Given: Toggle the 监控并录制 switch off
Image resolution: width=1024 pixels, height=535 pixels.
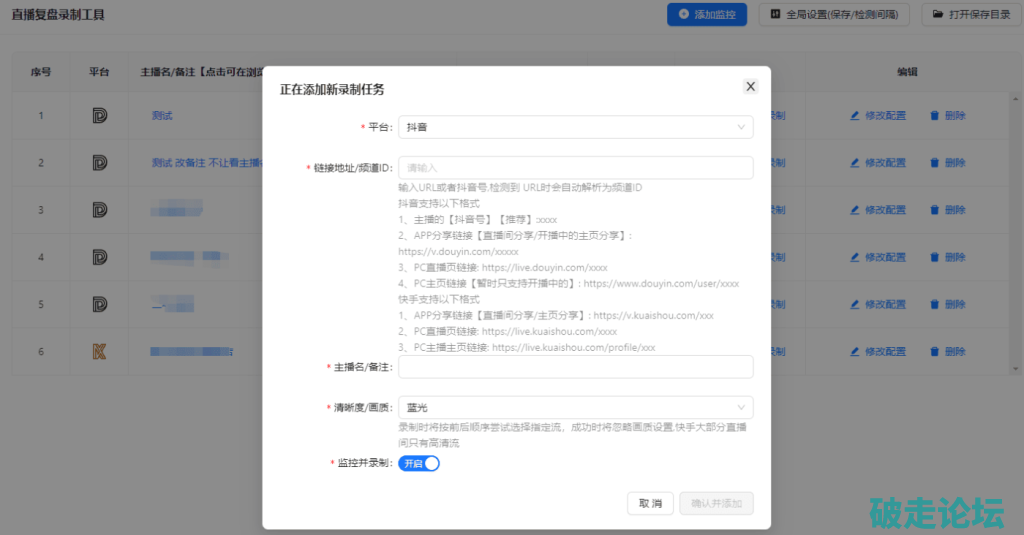Looking at the screenshot, I should pos(419,463).
